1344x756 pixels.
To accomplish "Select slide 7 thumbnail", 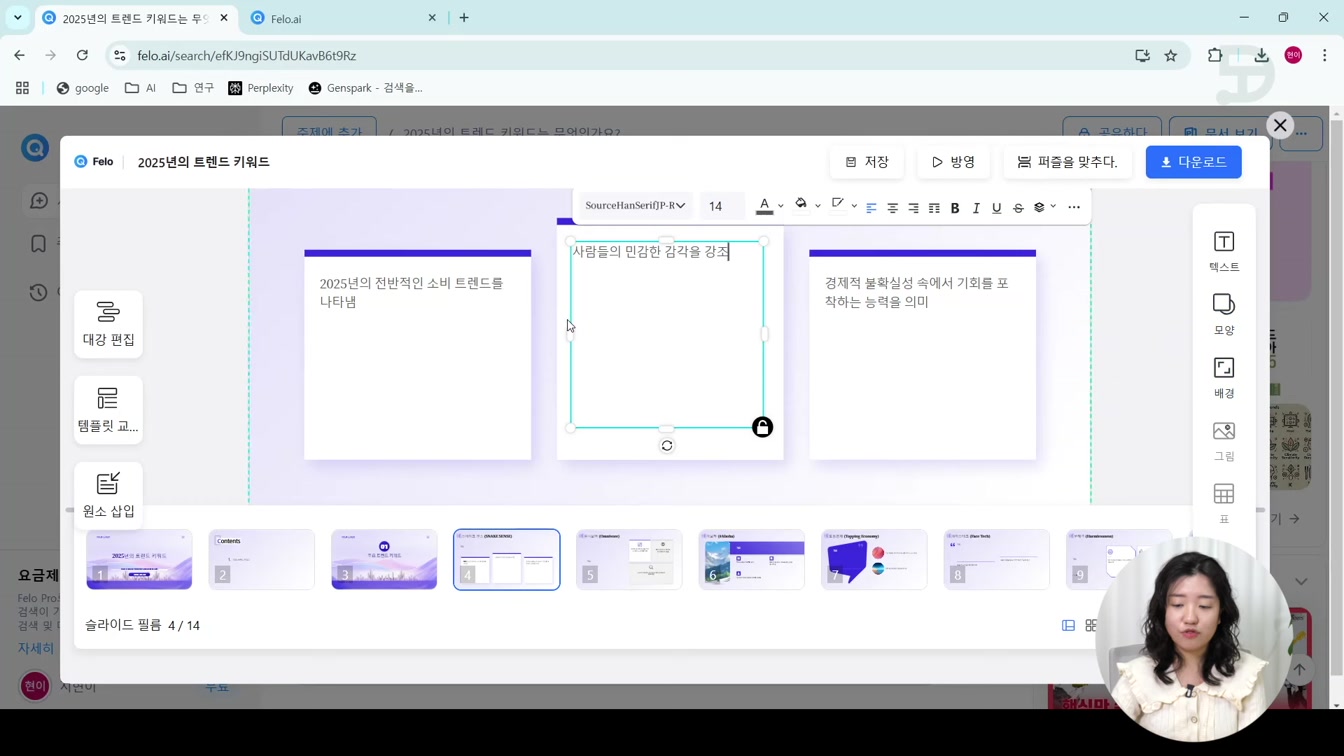I will point(874,559).
